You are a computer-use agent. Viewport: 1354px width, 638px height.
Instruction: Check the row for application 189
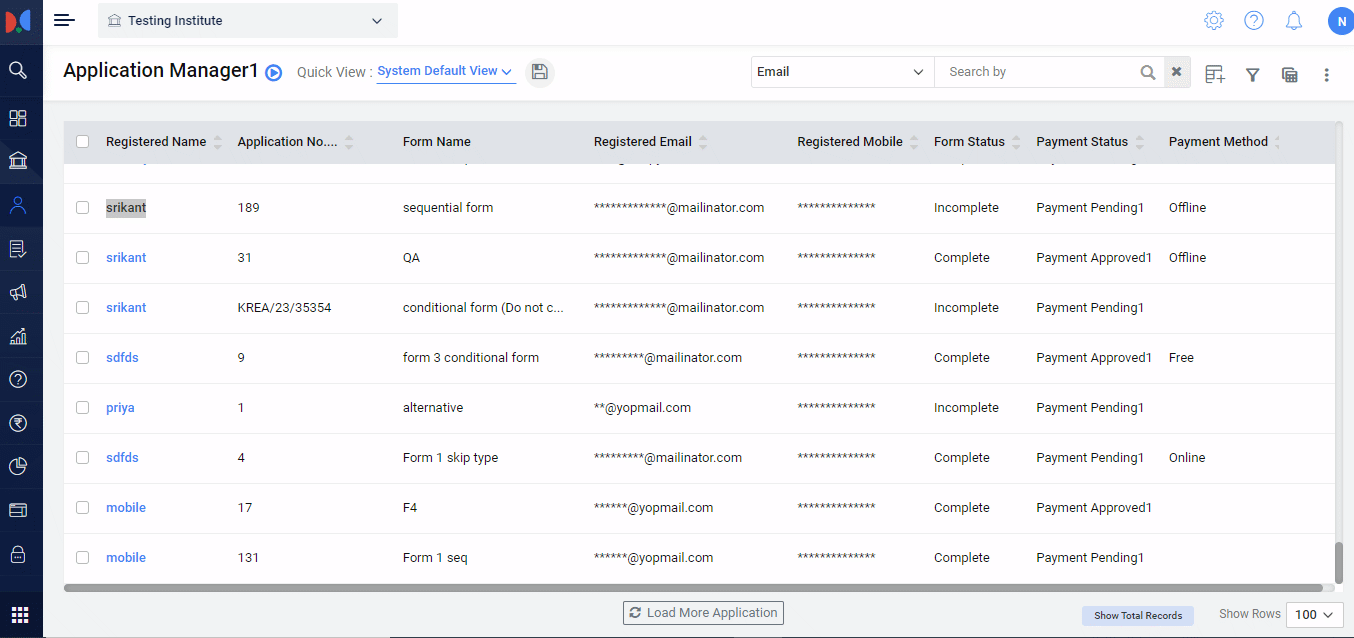(83, 208)
